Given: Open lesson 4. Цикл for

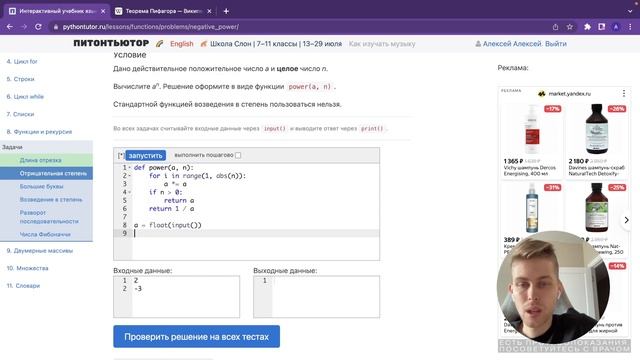Looking at the screenshot, I should point(22,61).
